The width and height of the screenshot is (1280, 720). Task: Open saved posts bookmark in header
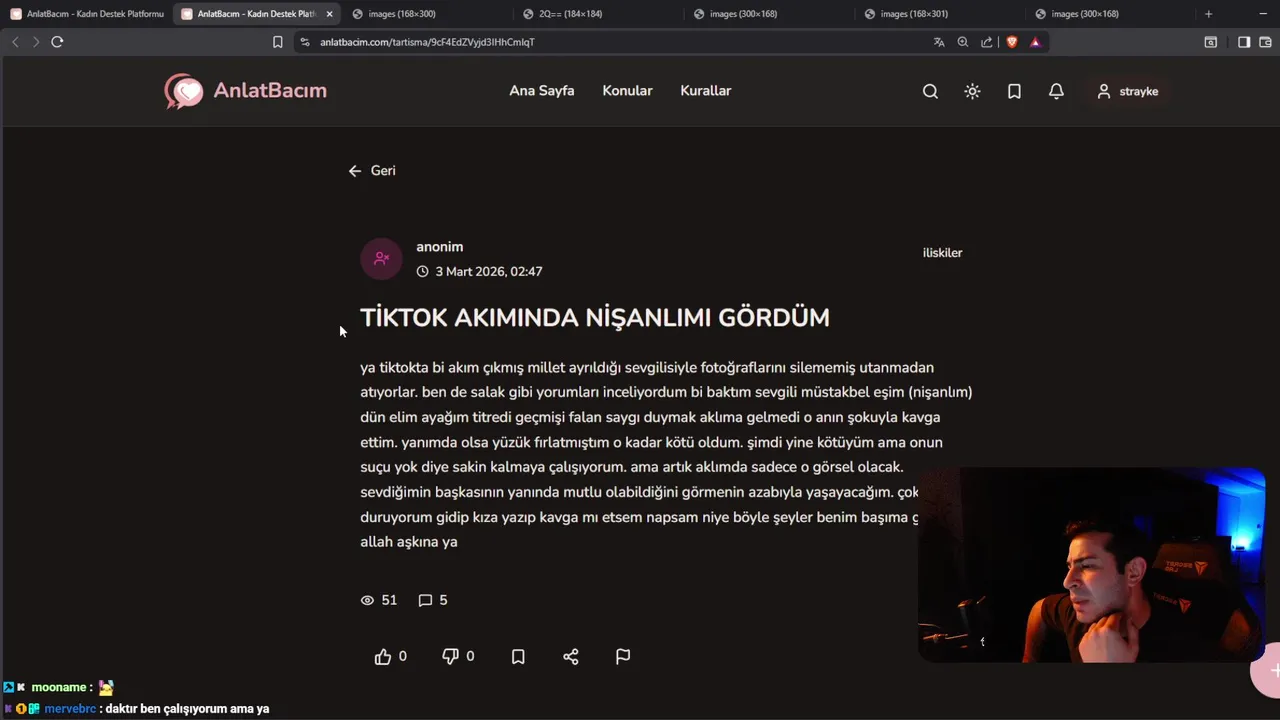pyautogui.click(x=1014, y=91)
